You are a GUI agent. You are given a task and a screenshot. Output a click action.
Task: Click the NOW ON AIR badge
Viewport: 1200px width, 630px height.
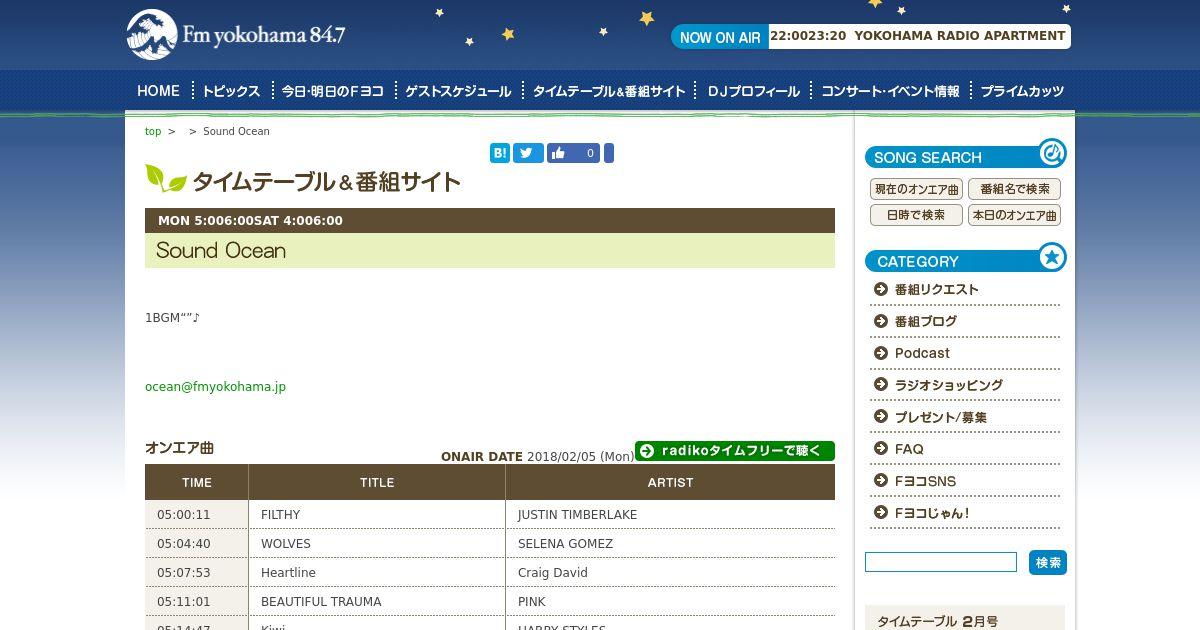coord(720,37)
